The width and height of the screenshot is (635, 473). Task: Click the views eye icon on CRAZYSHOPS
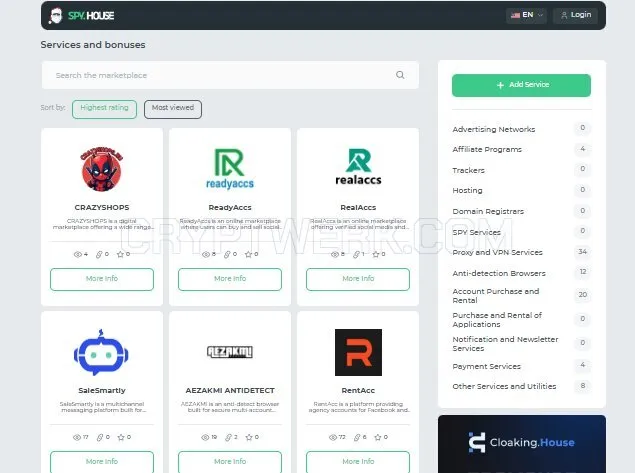pyautogui.click(x=77, y=254)
